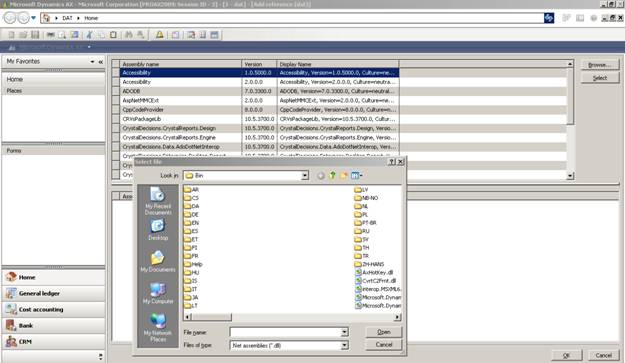Image resolution: width=625 pixels, height=363 pixels.
Task: Click the yellow Alert bell icon
Action: pyautogui.click(x=159, y=35)
